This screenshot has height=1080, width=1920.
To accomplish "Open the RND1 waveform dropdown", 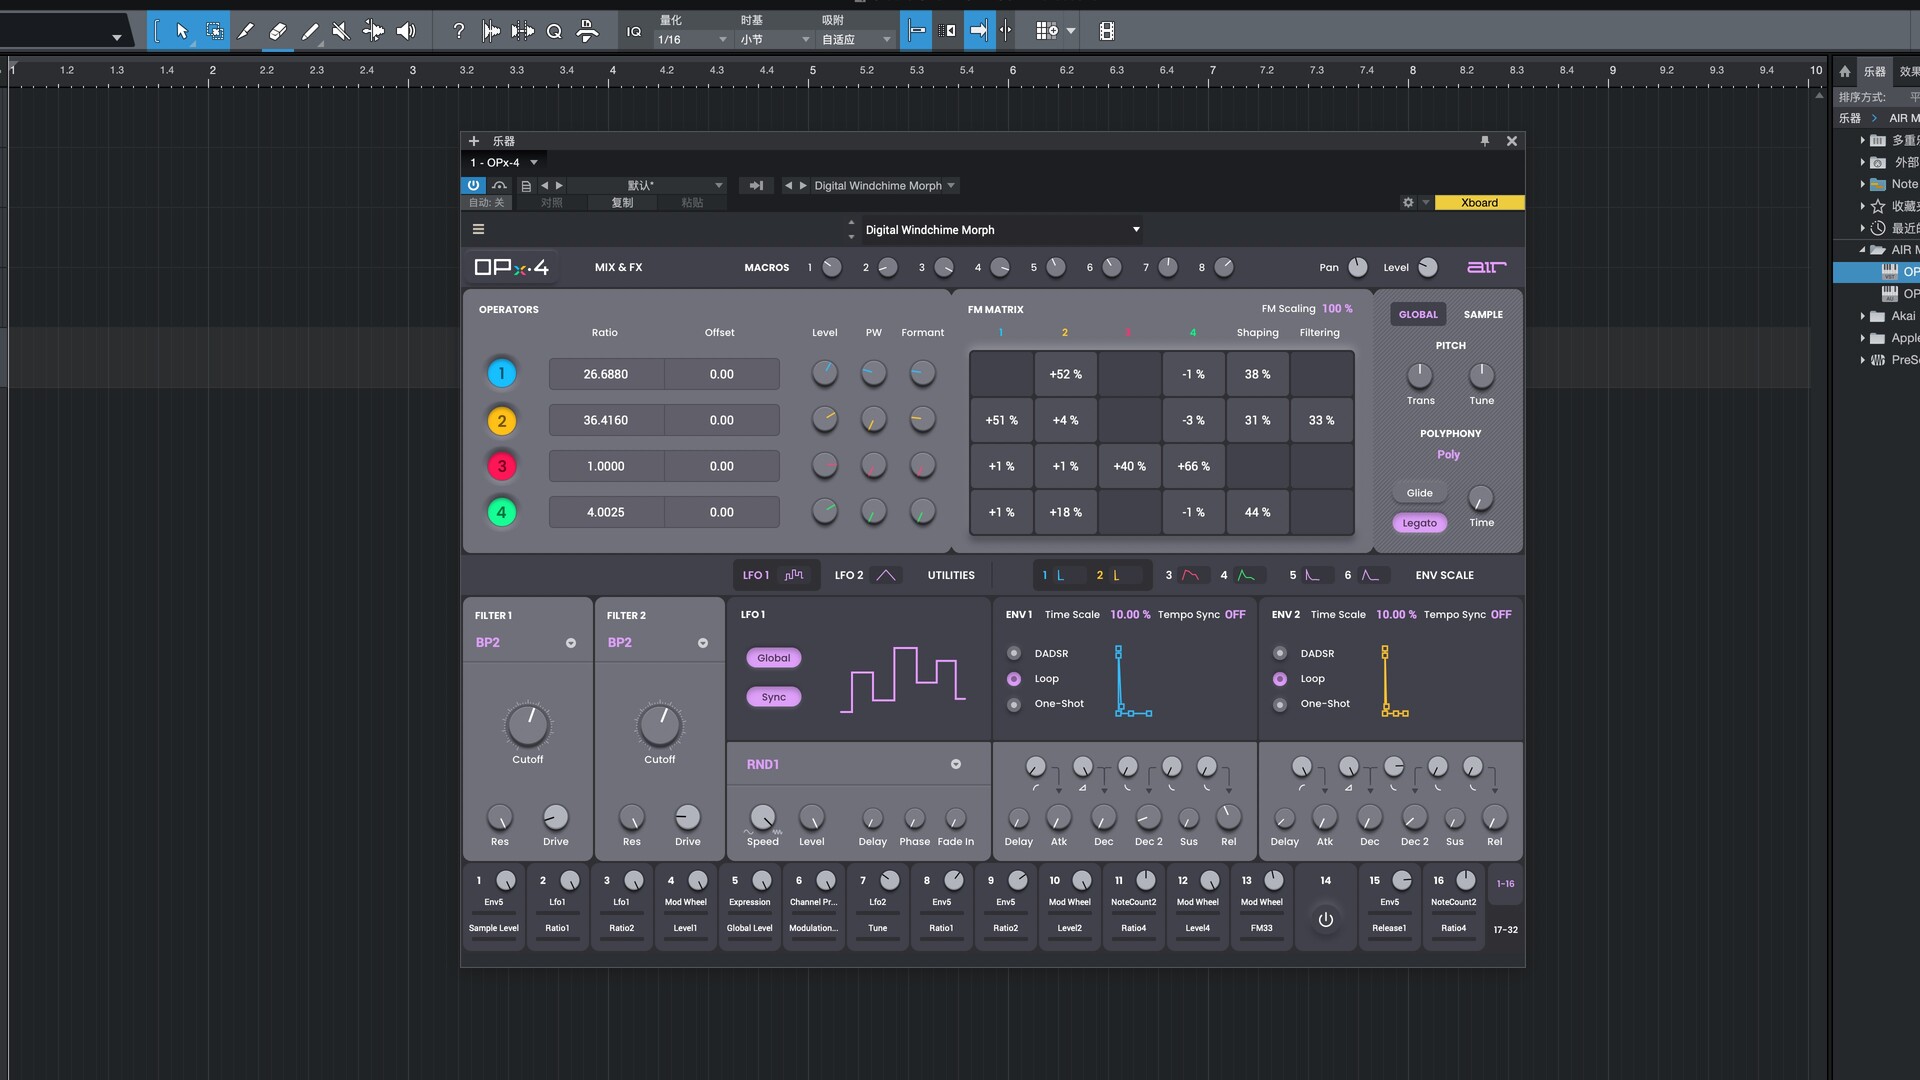I will pos(955,764).
